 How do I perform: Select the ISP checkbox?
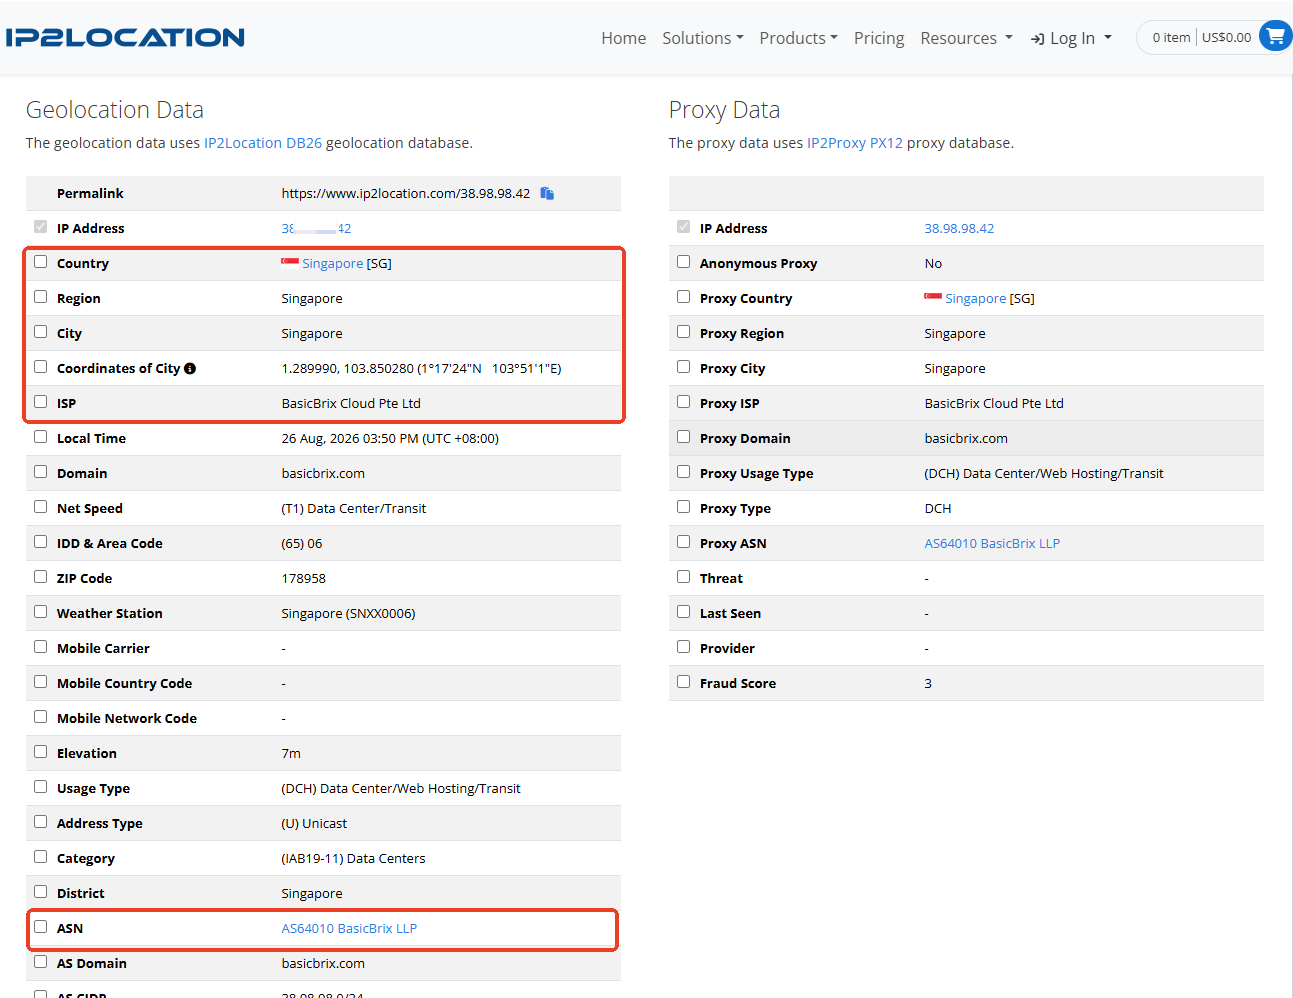(x=41, y=402)
